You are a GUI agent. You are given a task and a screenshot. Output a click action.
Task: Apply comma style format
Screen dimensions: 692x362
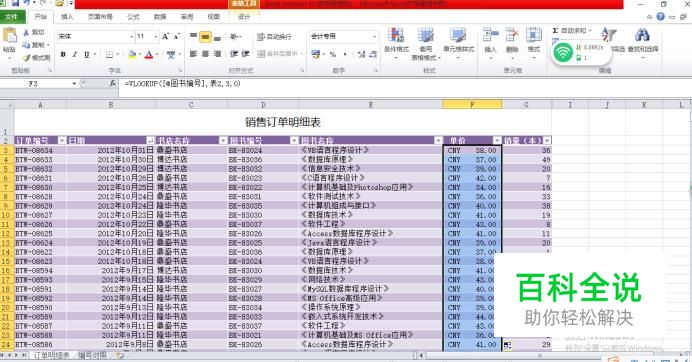(345, 54)
